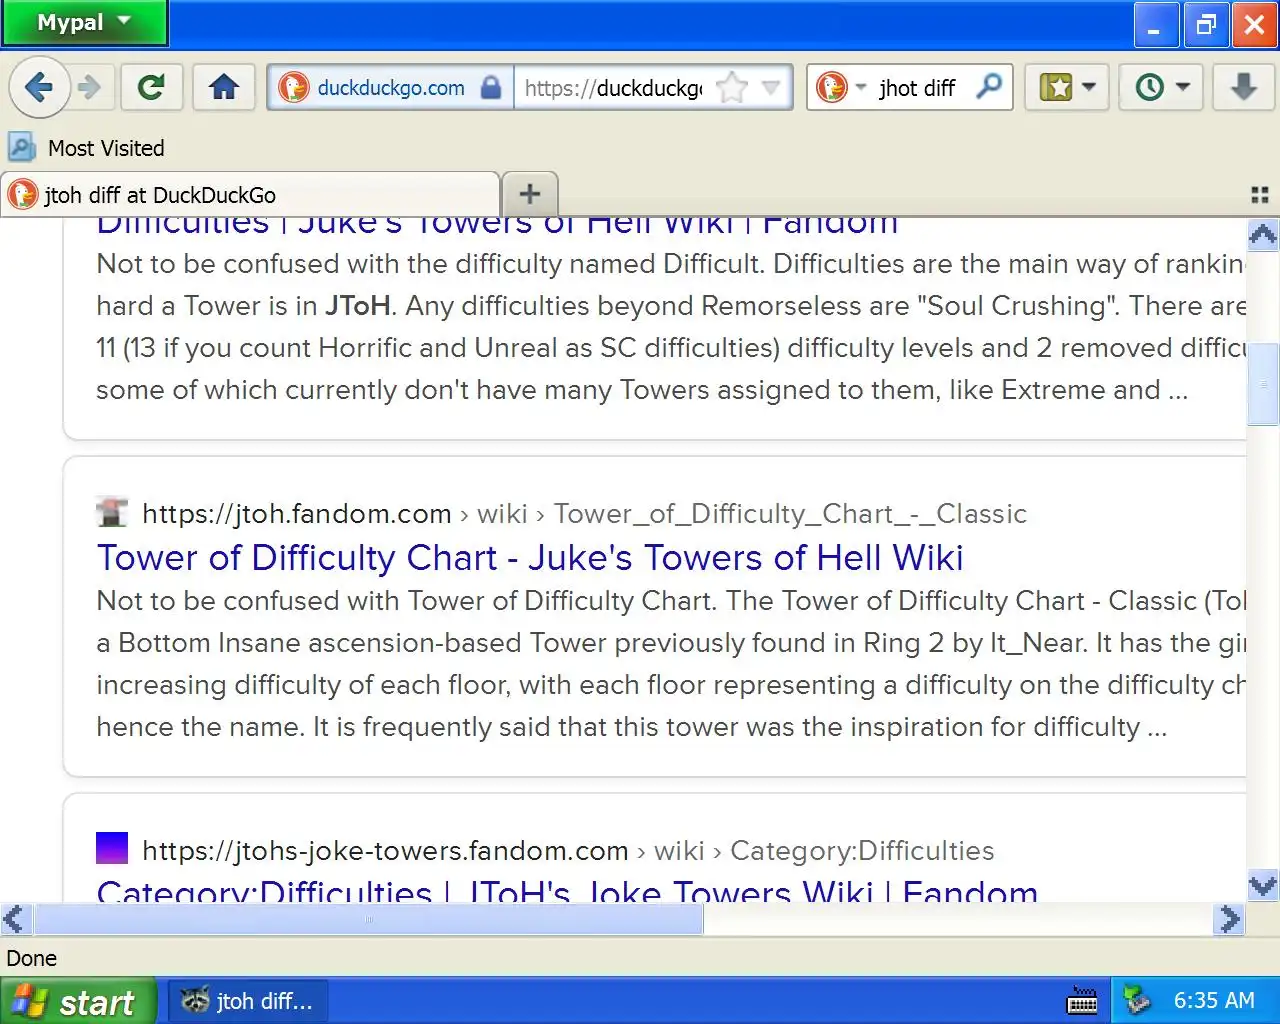Click the horizontal scrollbar right arrow
Image resolution: width=1280 pixels, height=1024 pixels.
coord(1230,919)
